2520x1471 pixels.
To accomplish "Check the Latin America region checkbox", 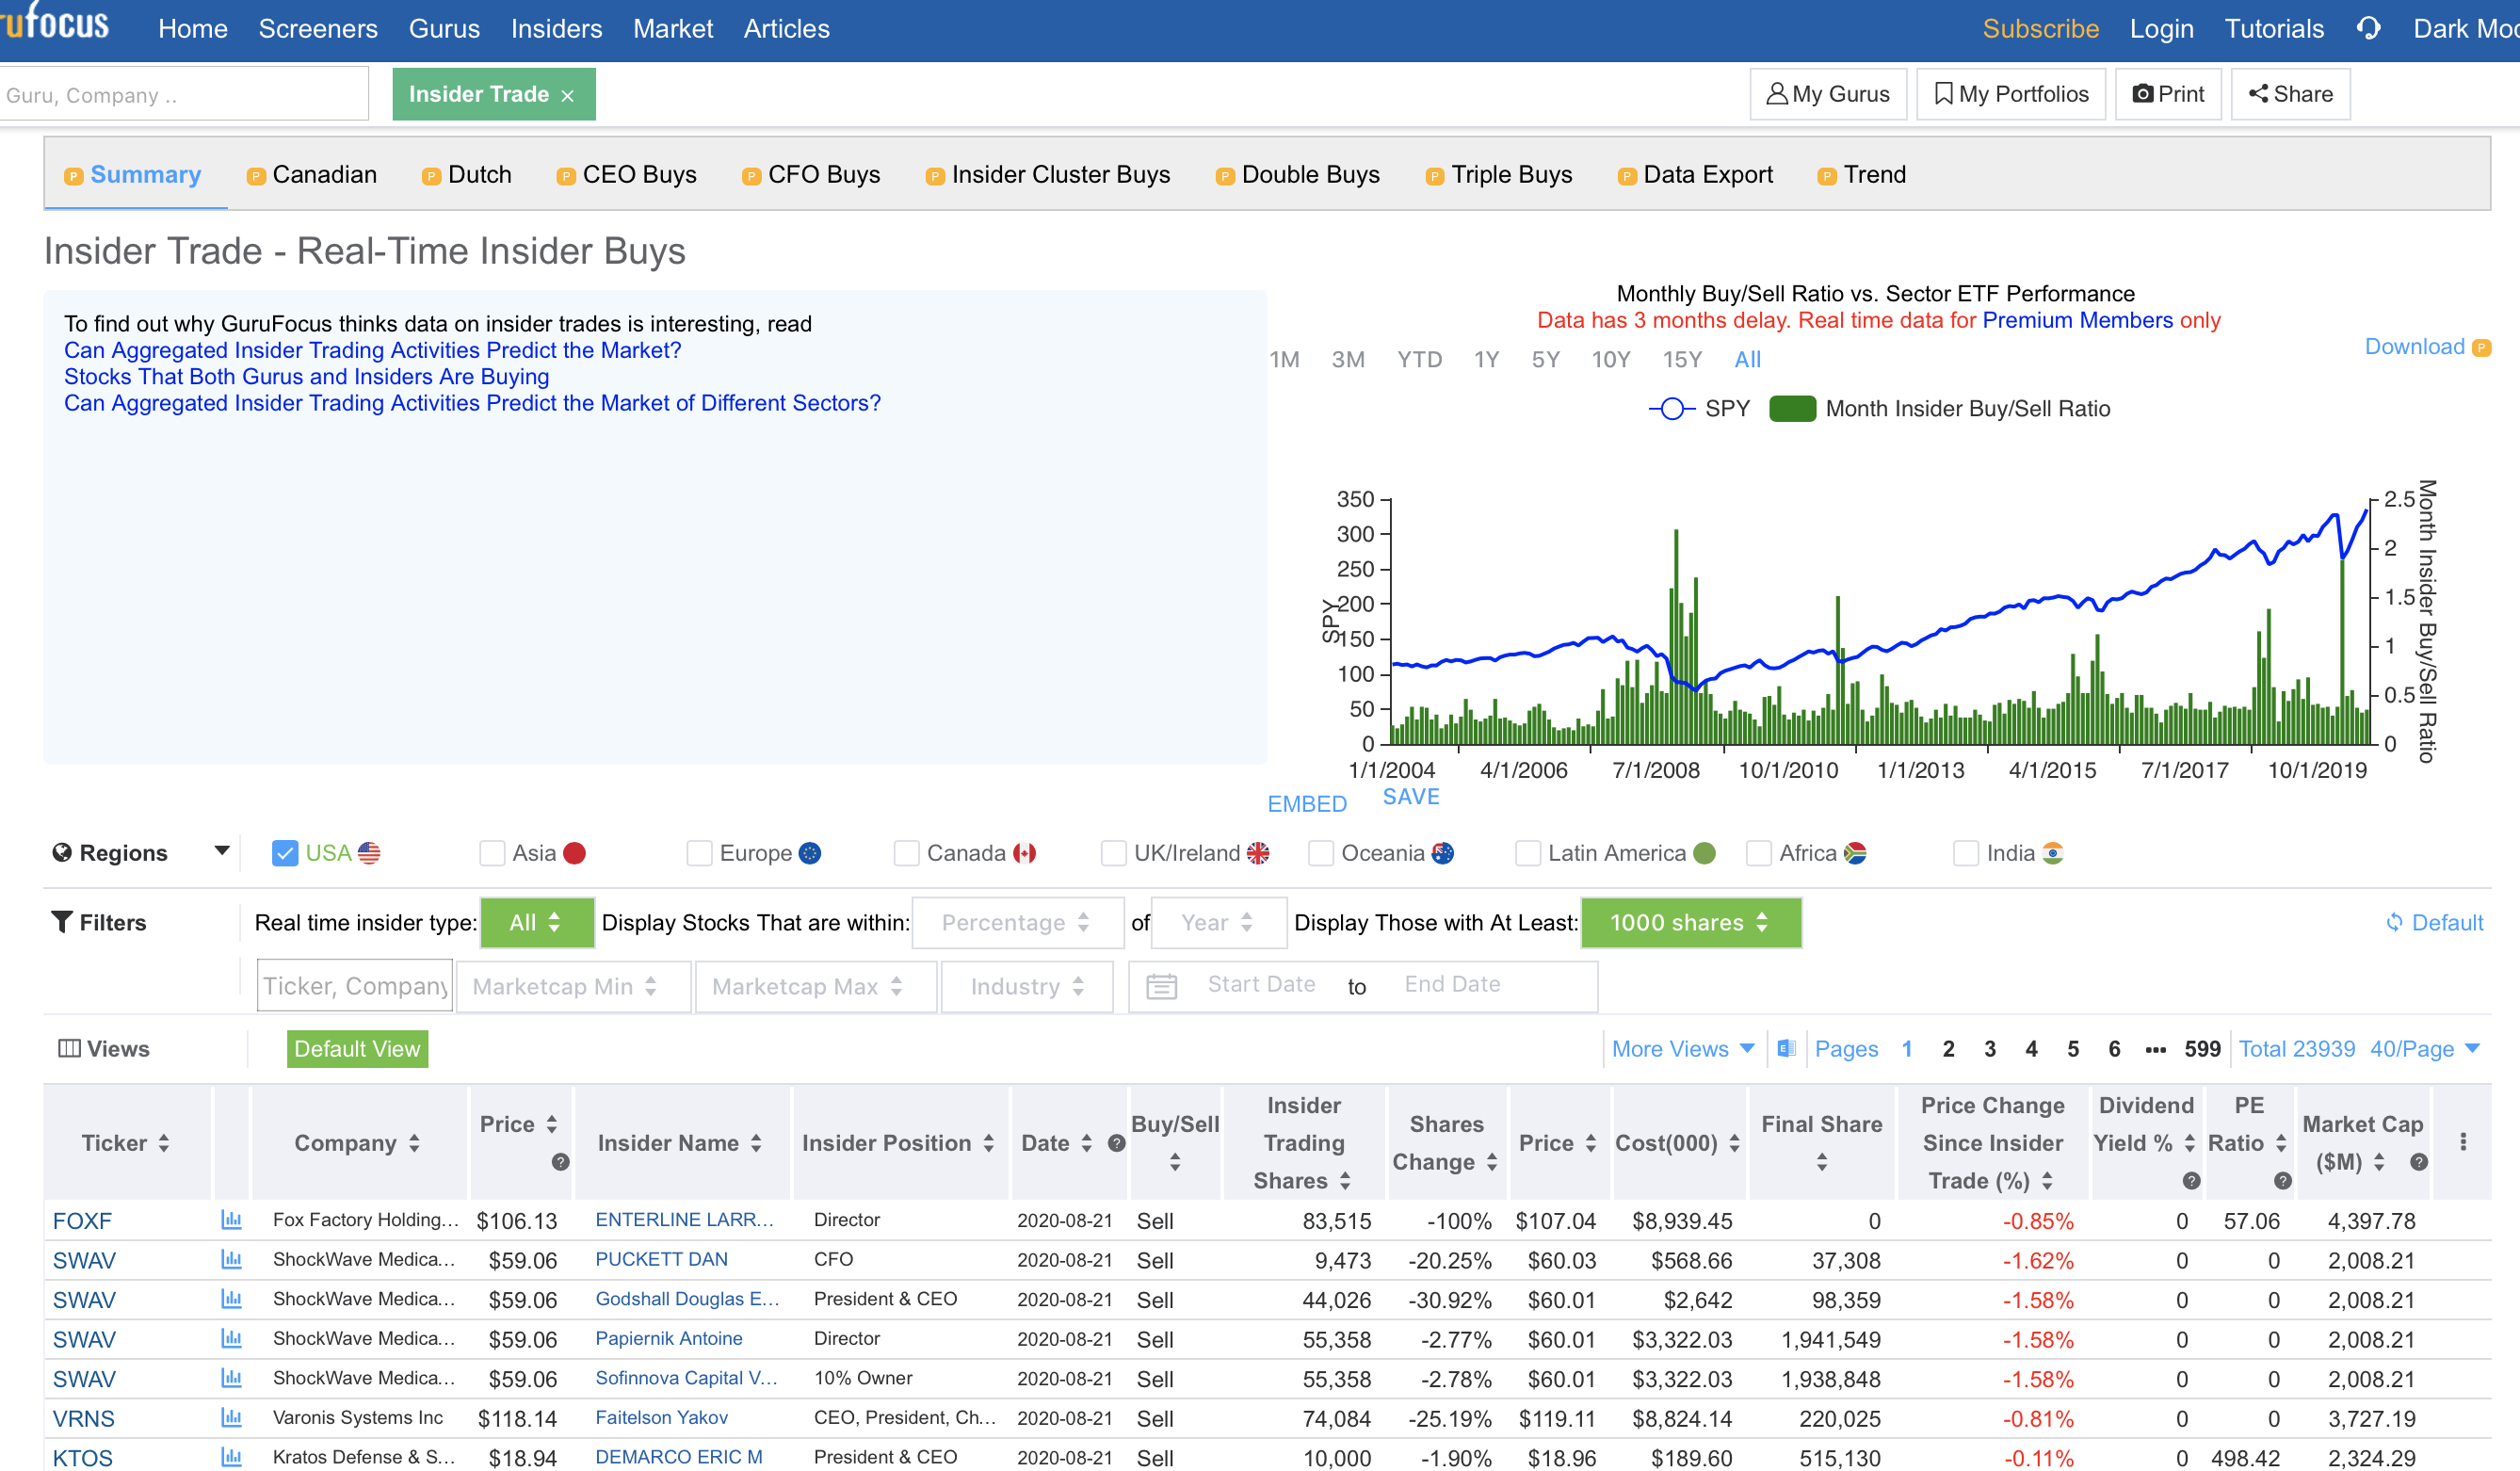I will pyautogui.click(x=1528, y=853).
